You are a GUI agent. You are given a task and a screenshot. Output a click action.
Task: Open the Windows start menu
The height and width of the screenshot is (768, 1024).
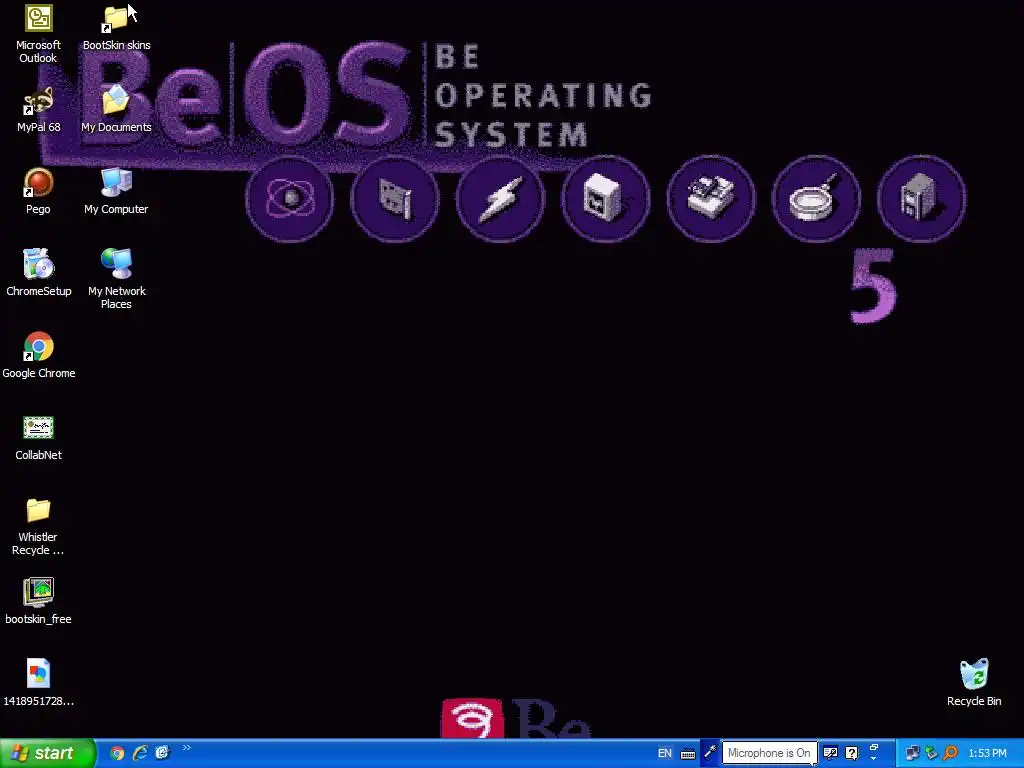click(x=48, y=753)
